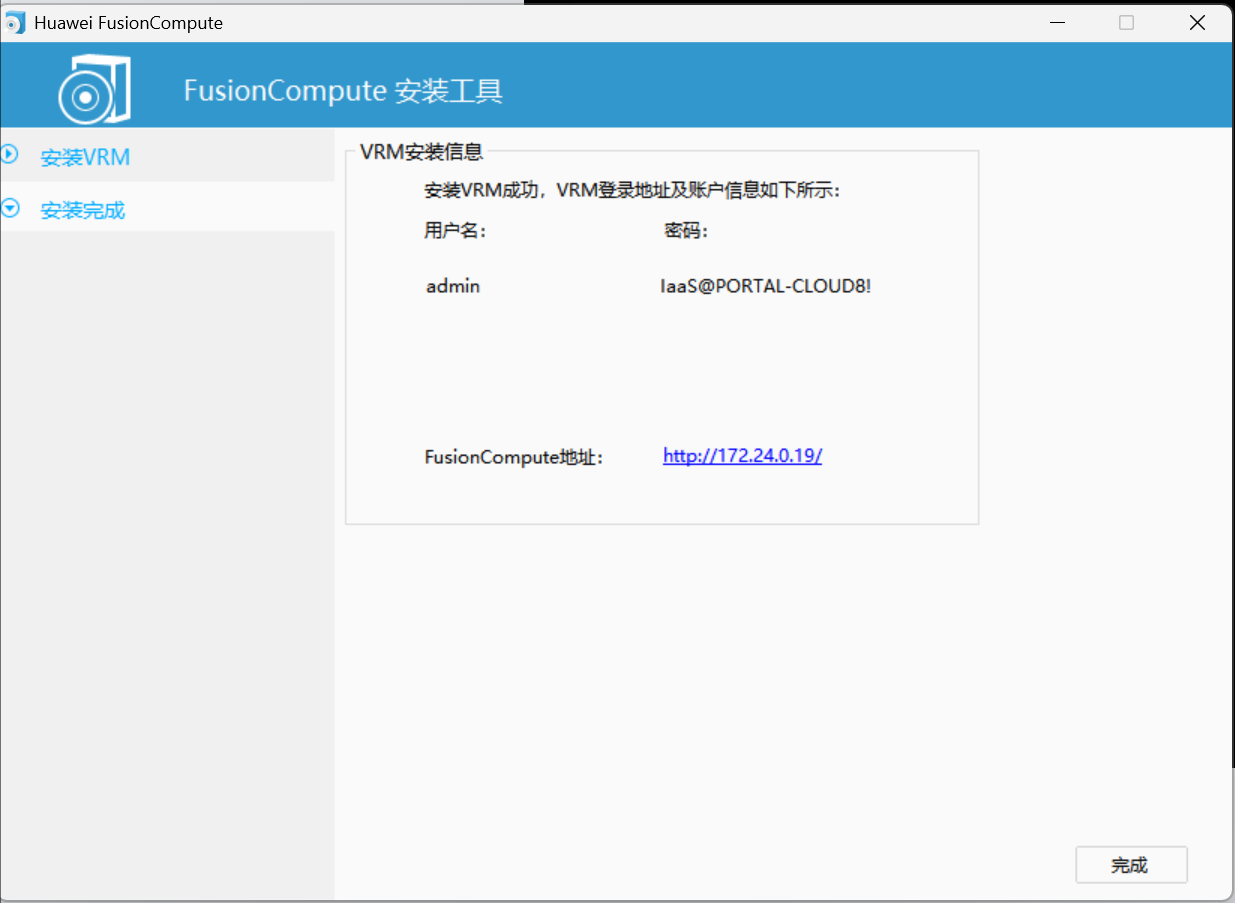Click the Huawei FusionCompute title bar app icon
Image resolution: width=1235 pixels, height=903 pixels.
pyautogui.click(x=15, y=22)
